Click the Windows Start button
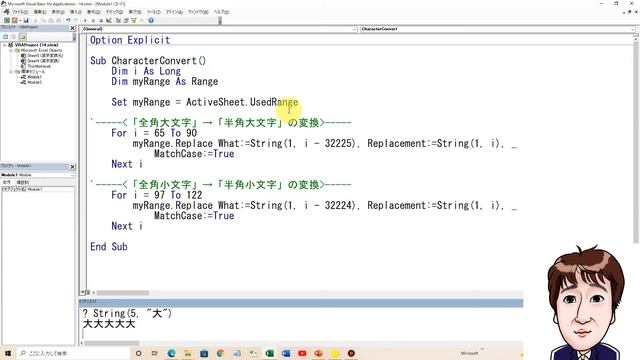Image resolution: width=640 pixels, height=360 pixels. pyautogui.click(x=8, y=353)
